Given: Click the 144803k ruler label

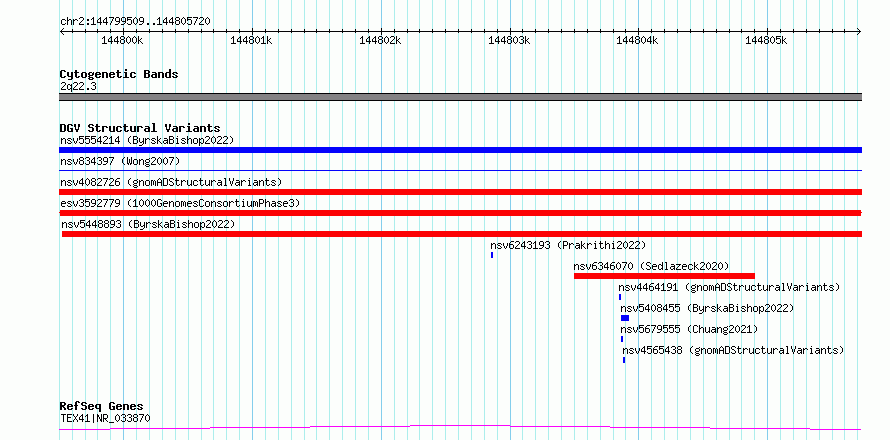Looking at the screenshot, I should point(509,40).
